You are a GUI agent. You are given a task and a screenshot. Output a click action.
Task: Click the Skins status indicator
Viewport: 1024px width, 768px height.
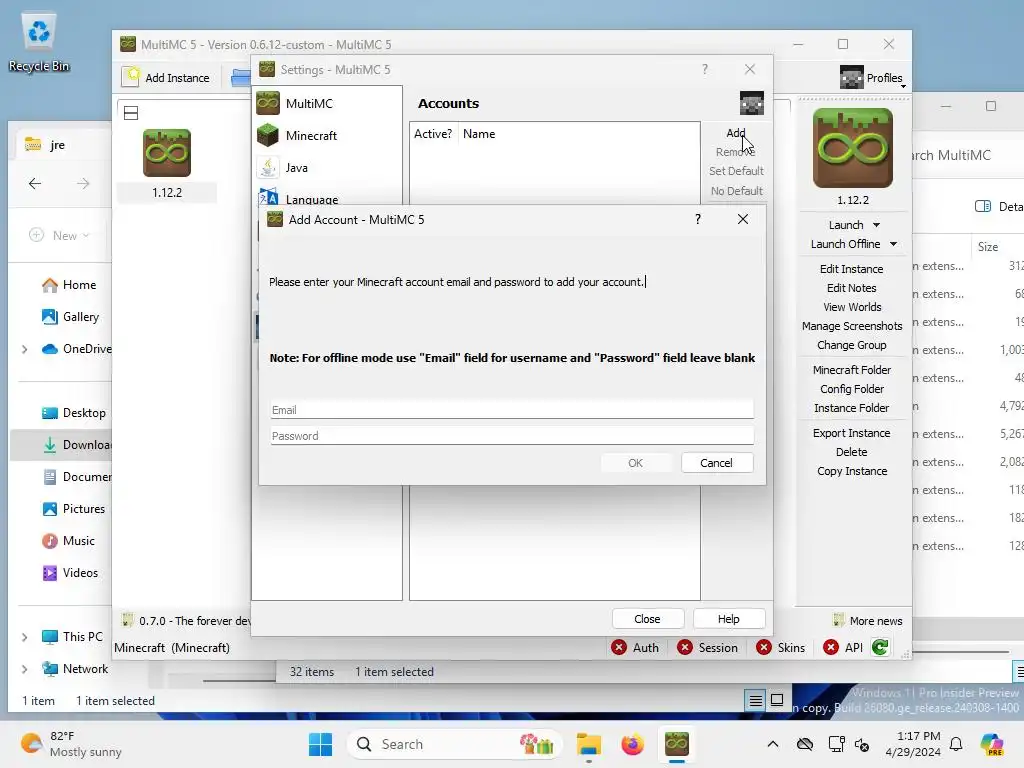point(780,647)
